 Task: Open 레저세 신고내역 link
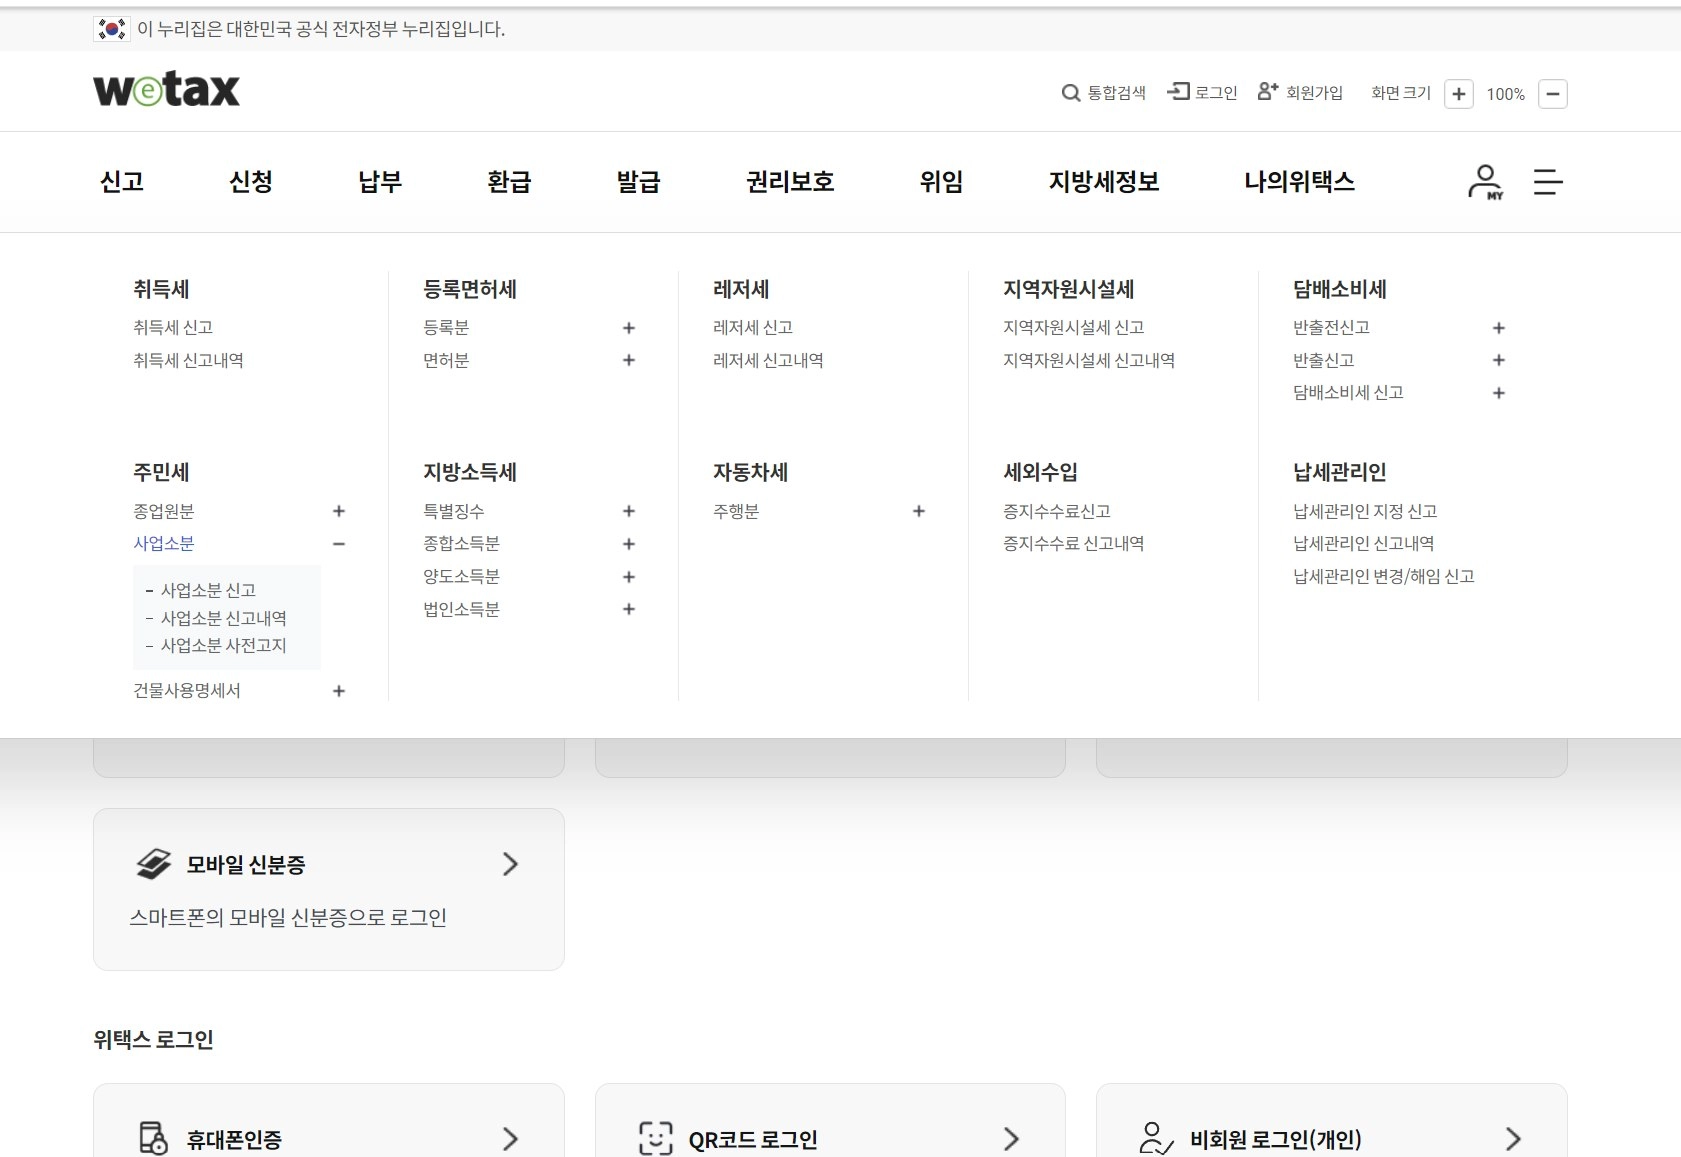point(768,360)
